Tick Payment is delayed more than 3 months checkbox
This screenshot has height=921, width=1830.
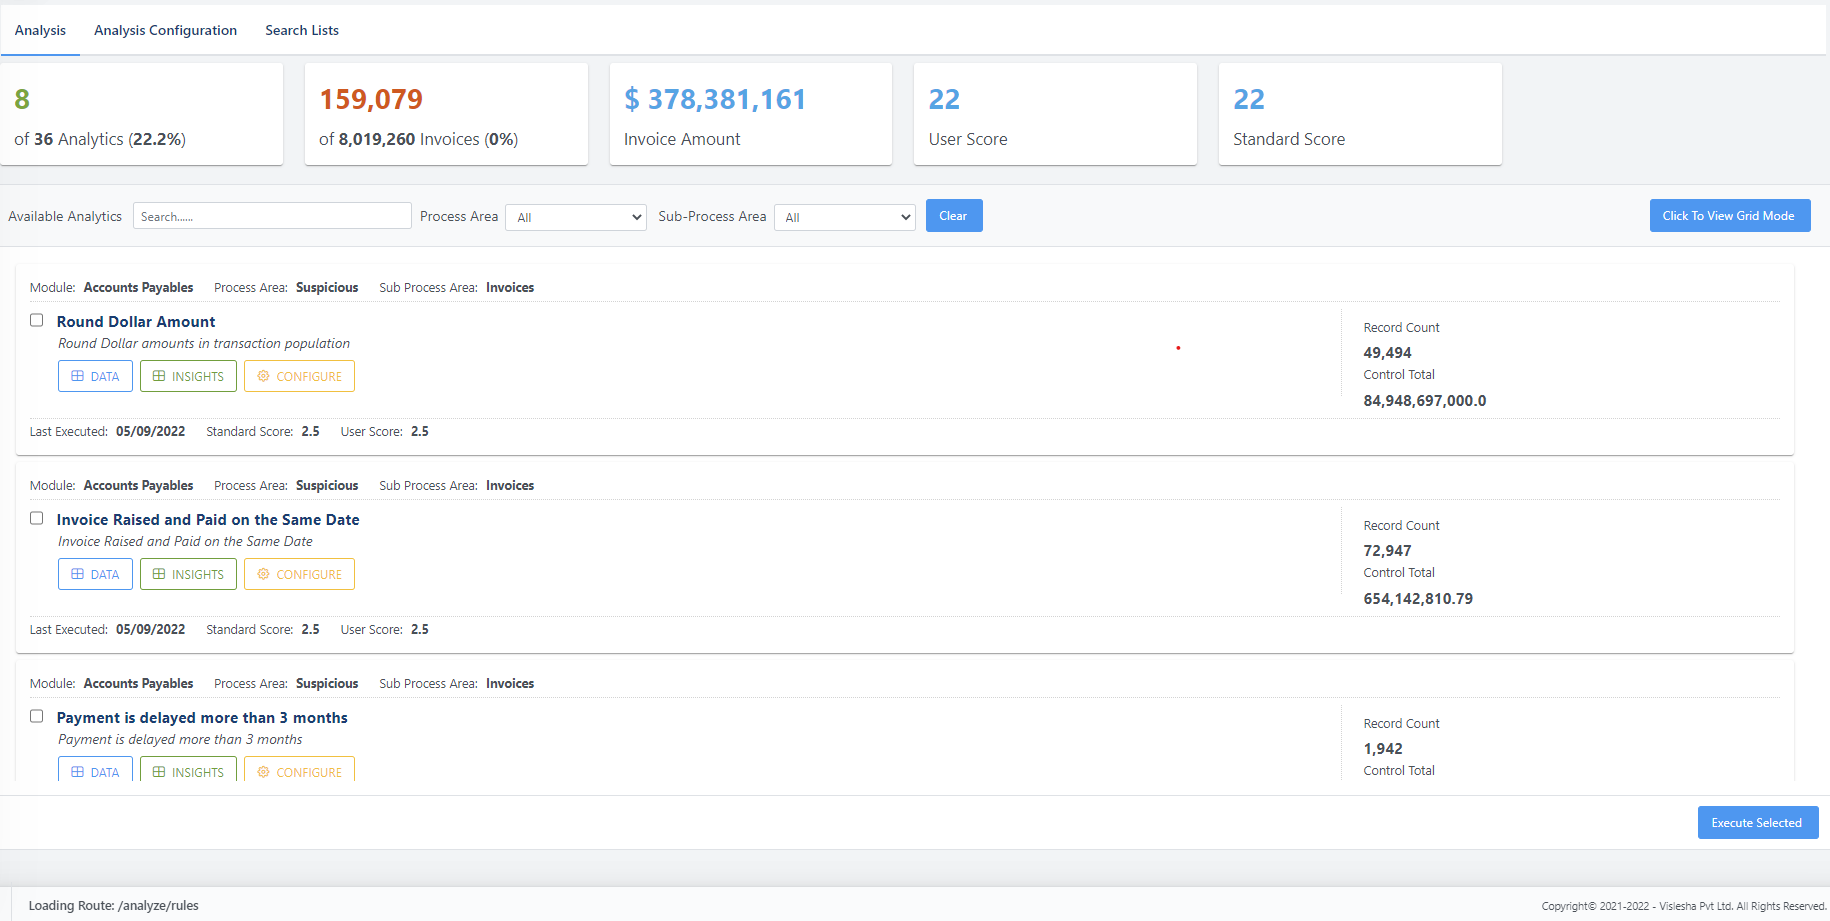pyautogui.click(x=37, y=717)
